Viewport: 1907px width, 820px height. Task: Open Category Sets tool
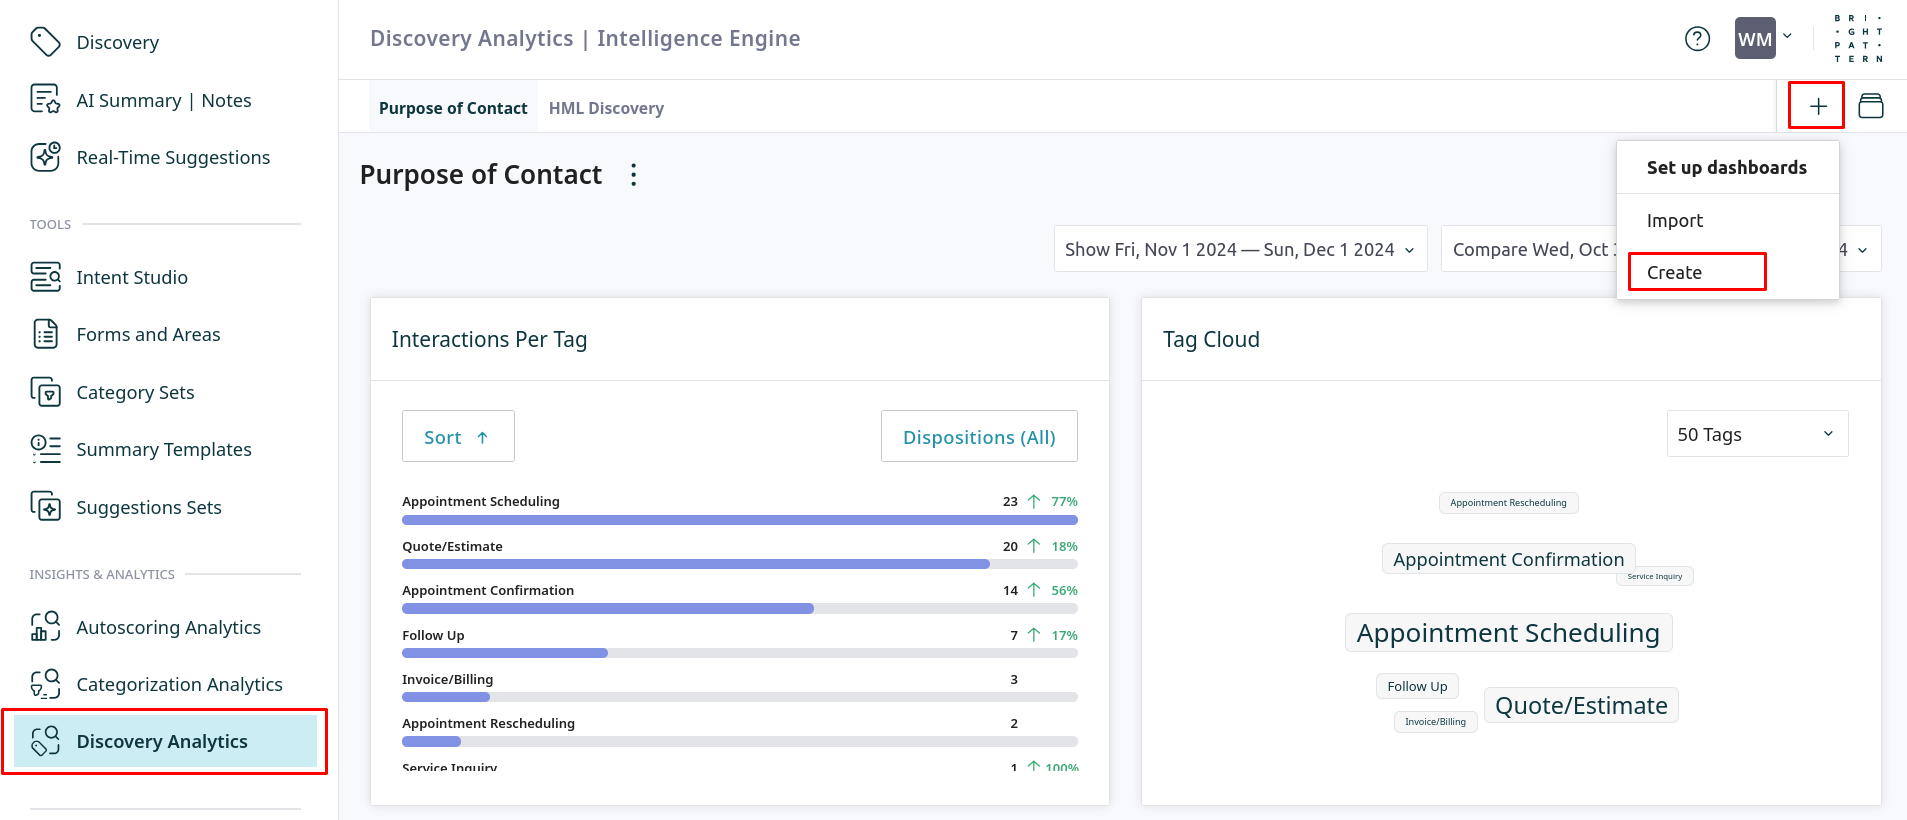pos(135,392)
